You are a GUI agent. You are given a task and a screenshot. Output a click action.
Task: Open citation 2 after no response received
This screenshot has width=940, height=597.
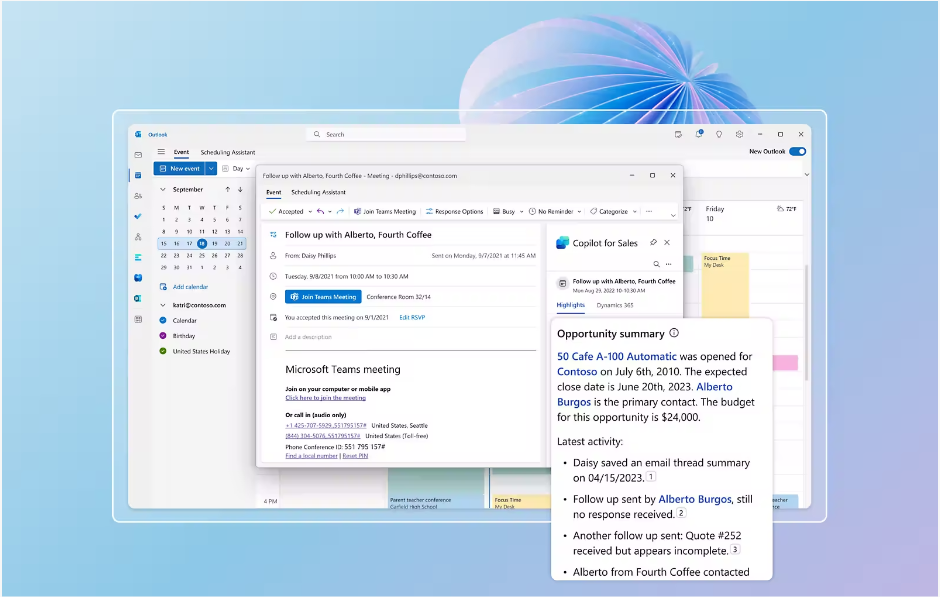point(681,513)
